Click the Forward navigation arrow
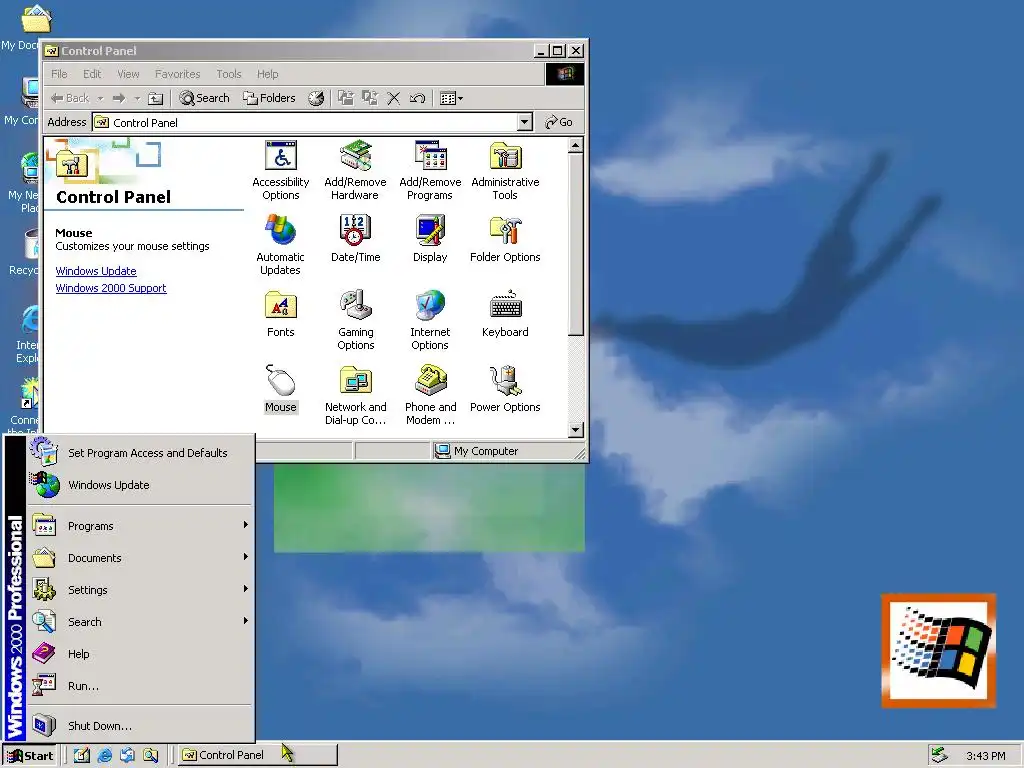1024x768 pixels. point(119,99)
